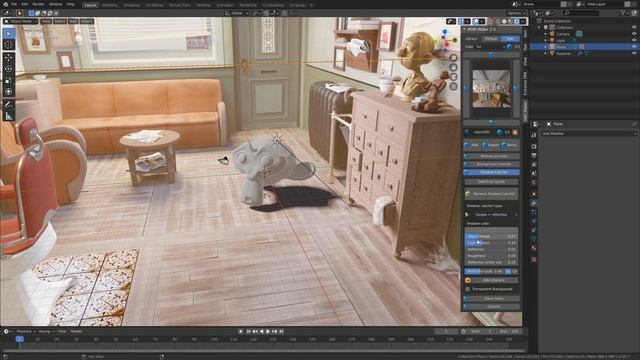Select Default library toggle
The width and height of the screenshot is (640, 360).
tap(491, 38)
